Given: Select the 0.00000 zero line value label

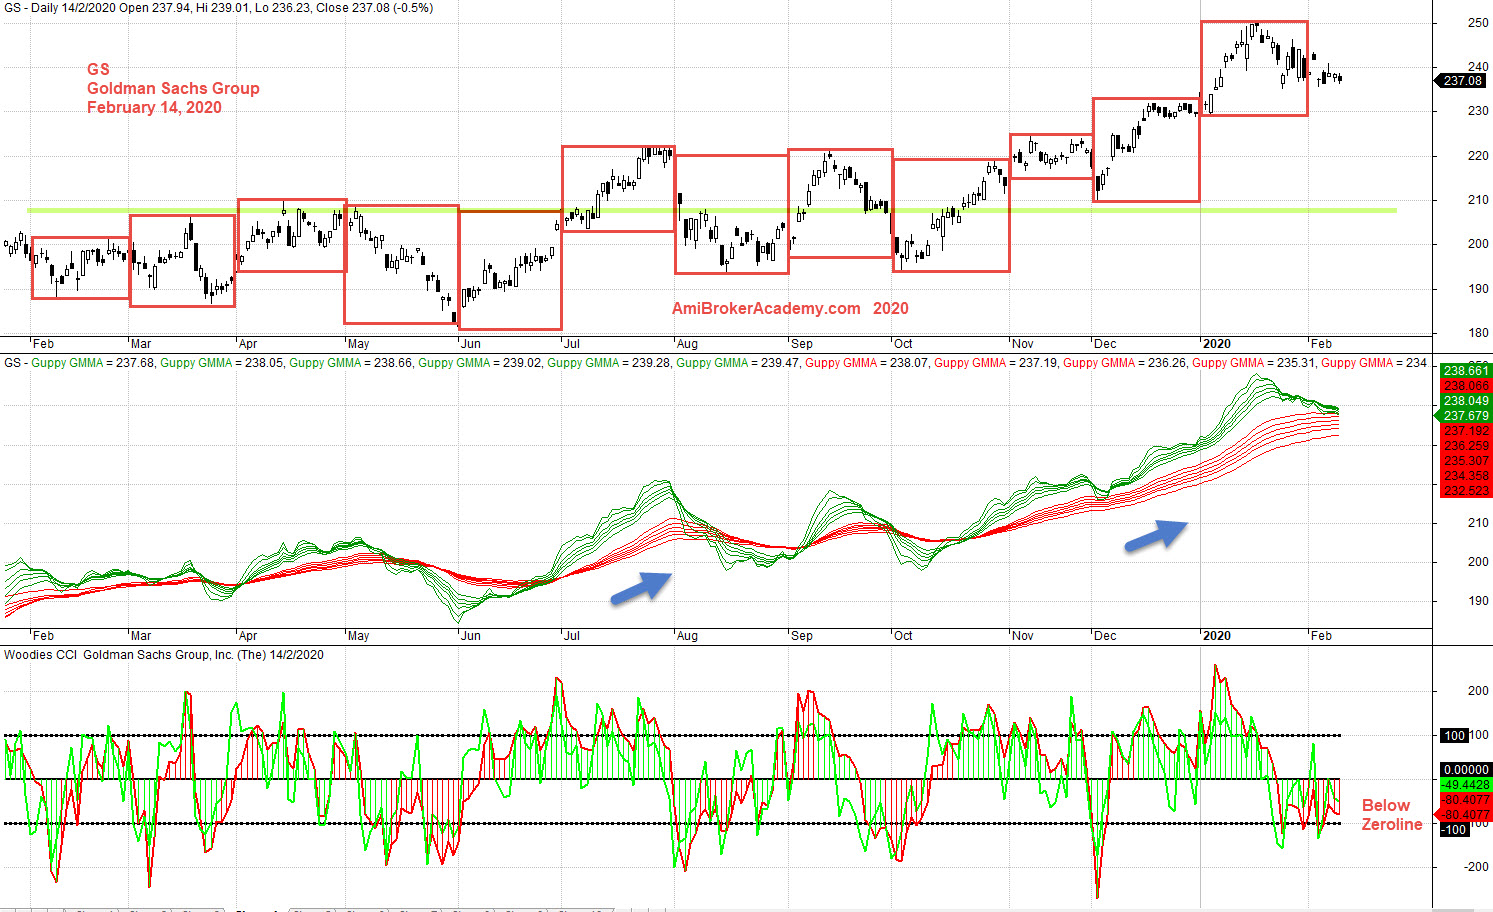Looking at the screenshot, I should pos(1466,770).
